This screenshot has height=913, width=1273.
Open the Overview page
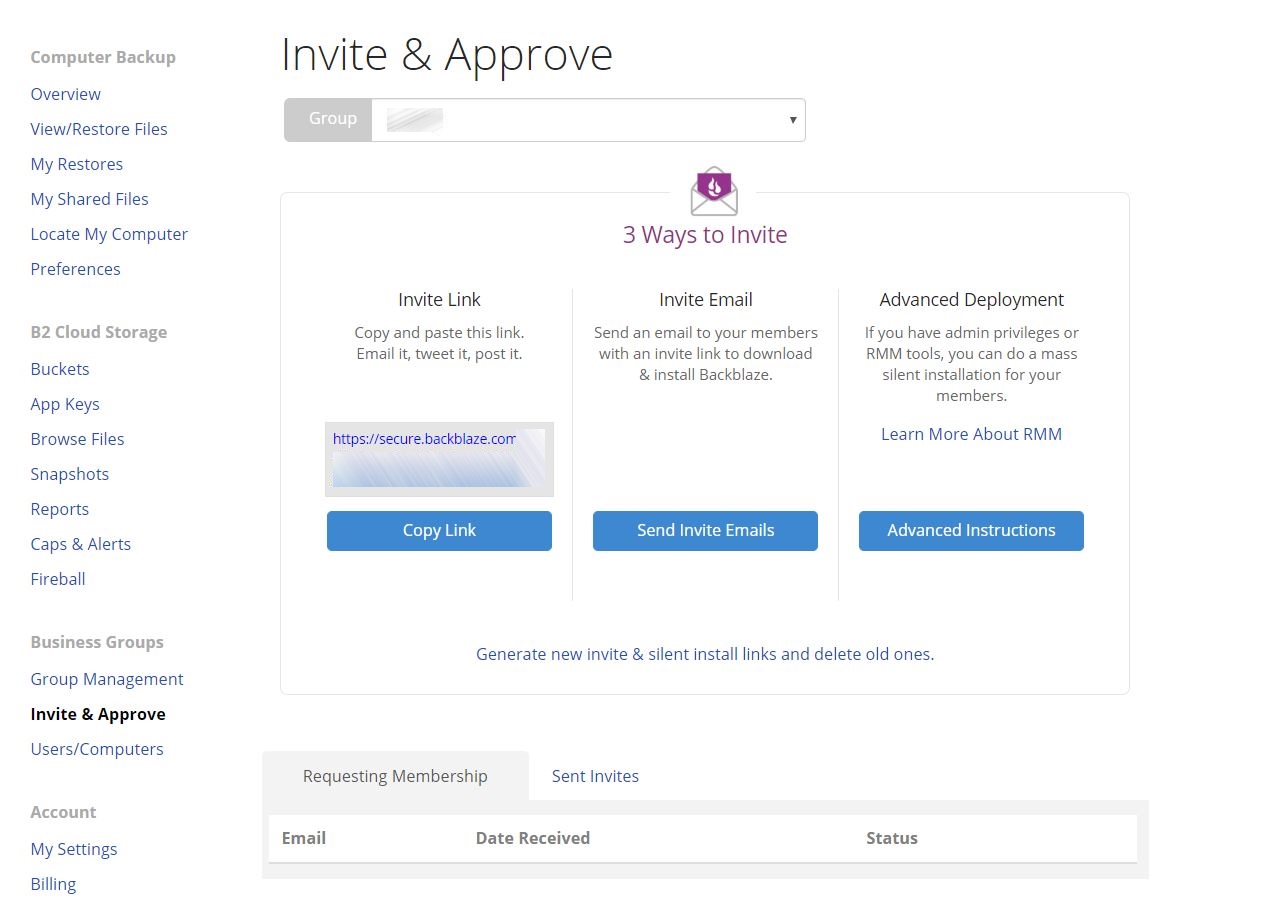(65, 94)
